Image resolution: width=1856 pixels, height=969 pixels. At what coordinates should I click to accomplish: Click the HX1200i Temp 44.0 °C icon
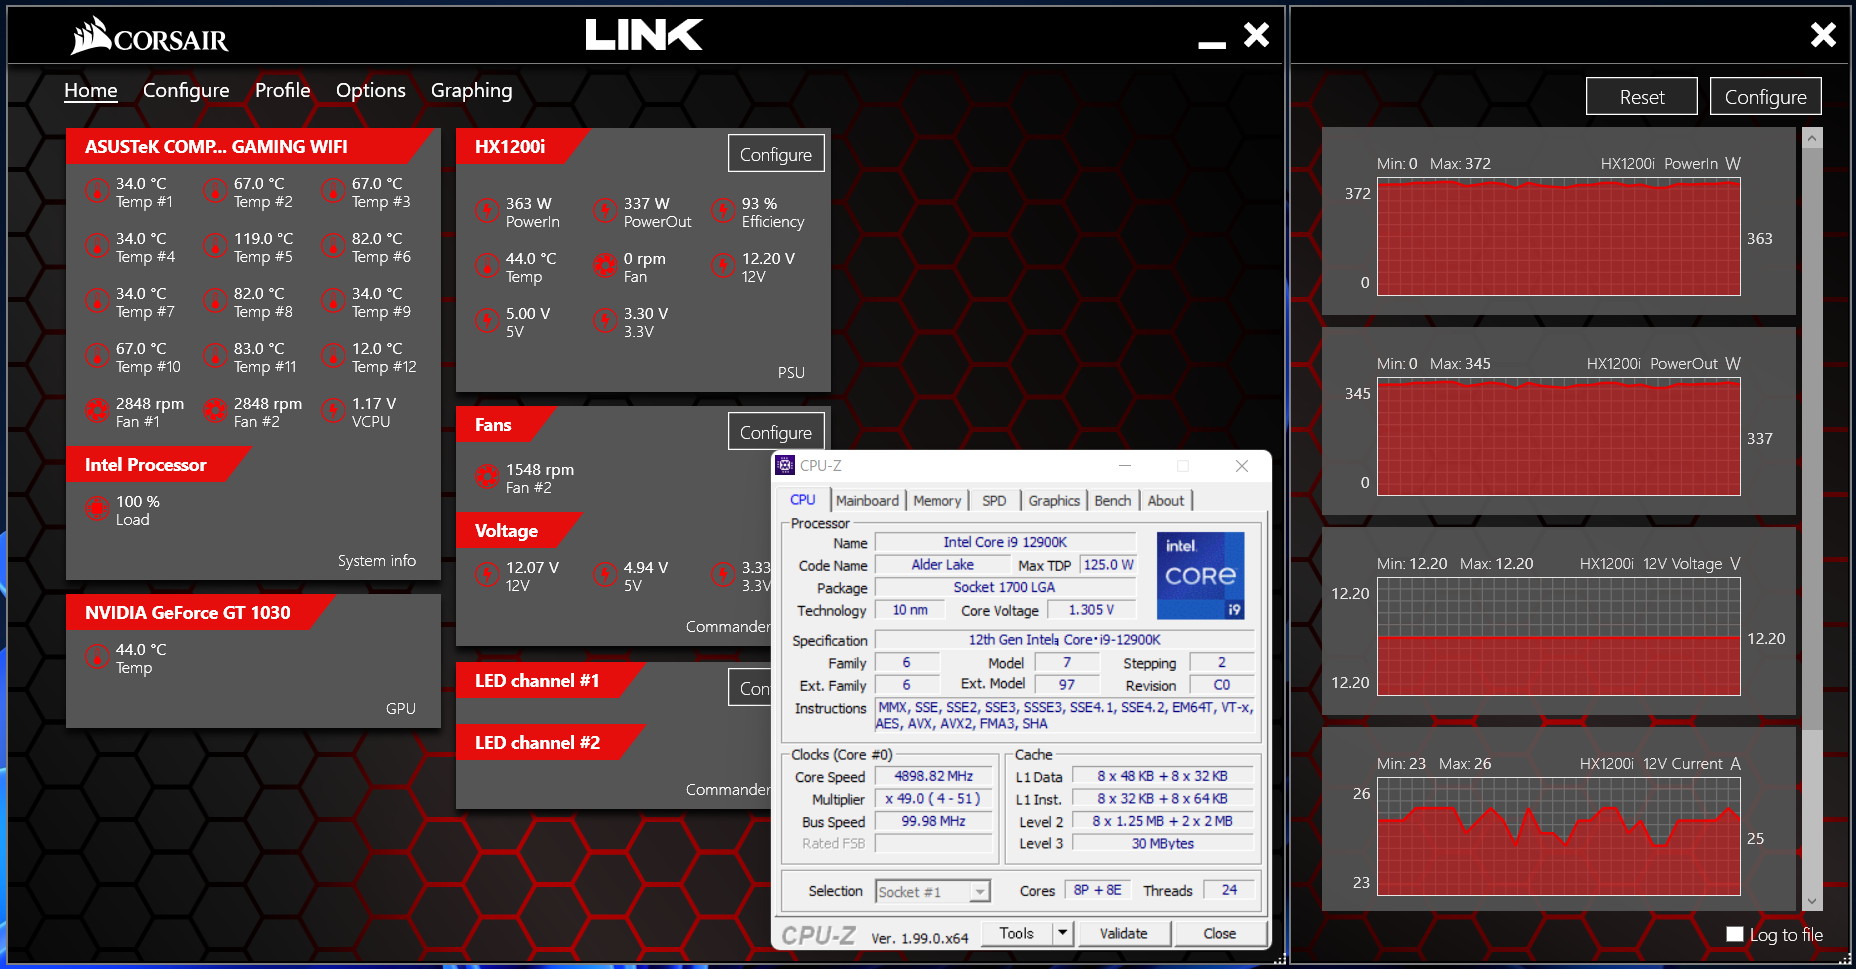click(x=487, y=265)
